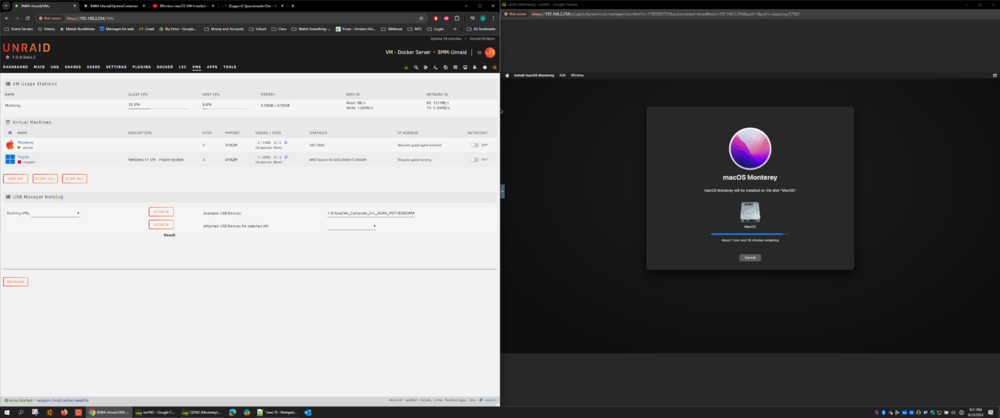Click the Monterey CPU count value
The height and width of the screenshot is (418, 1000).
203,145
